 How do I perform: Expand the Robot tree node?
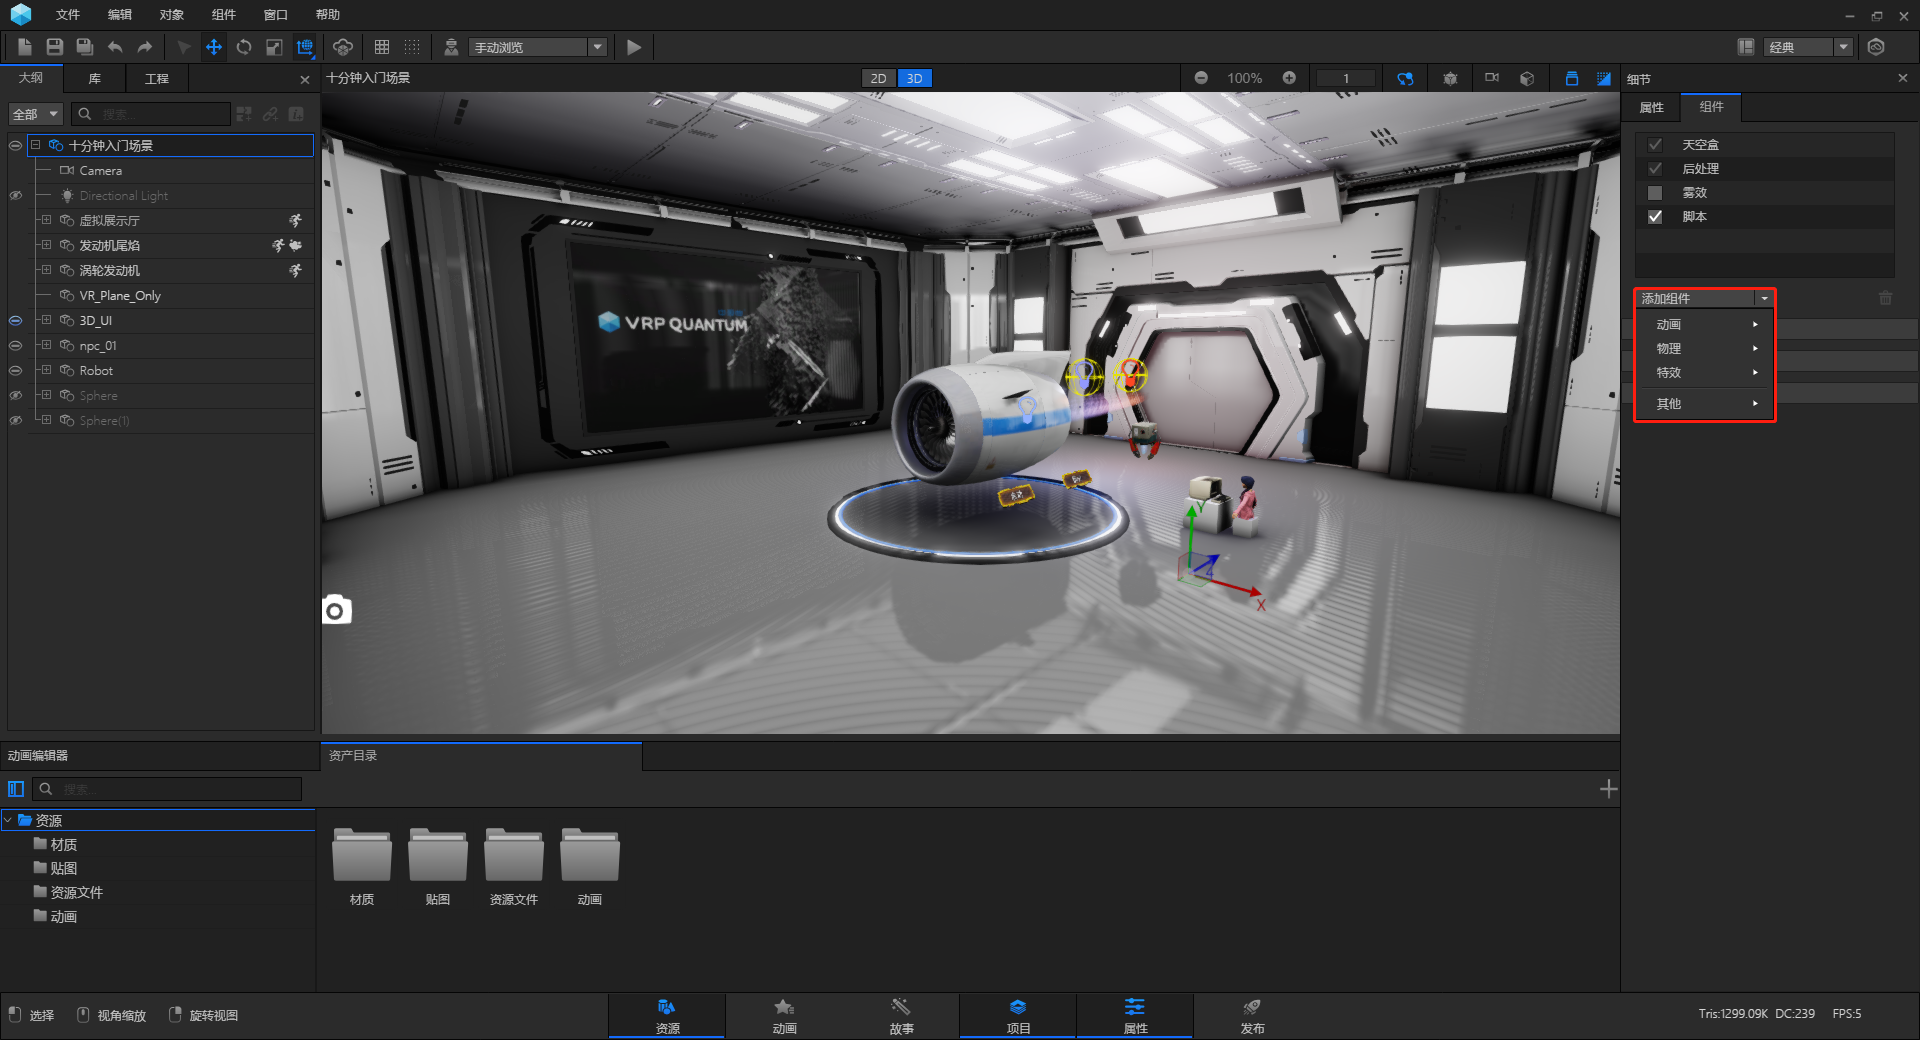pos(46,370)
